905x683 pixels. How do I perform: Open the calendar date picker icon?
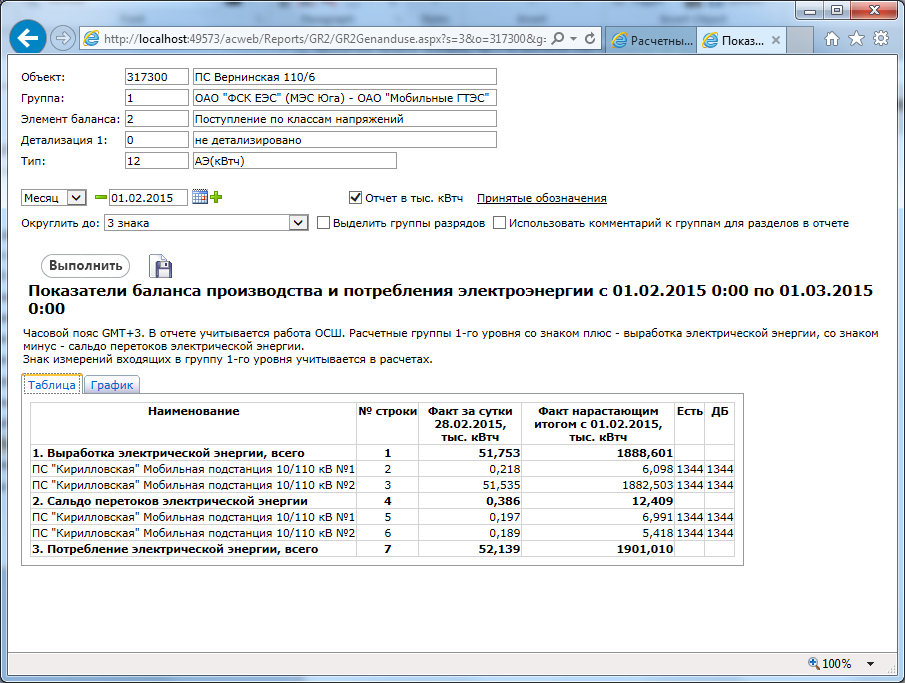(x=200, y=197)
